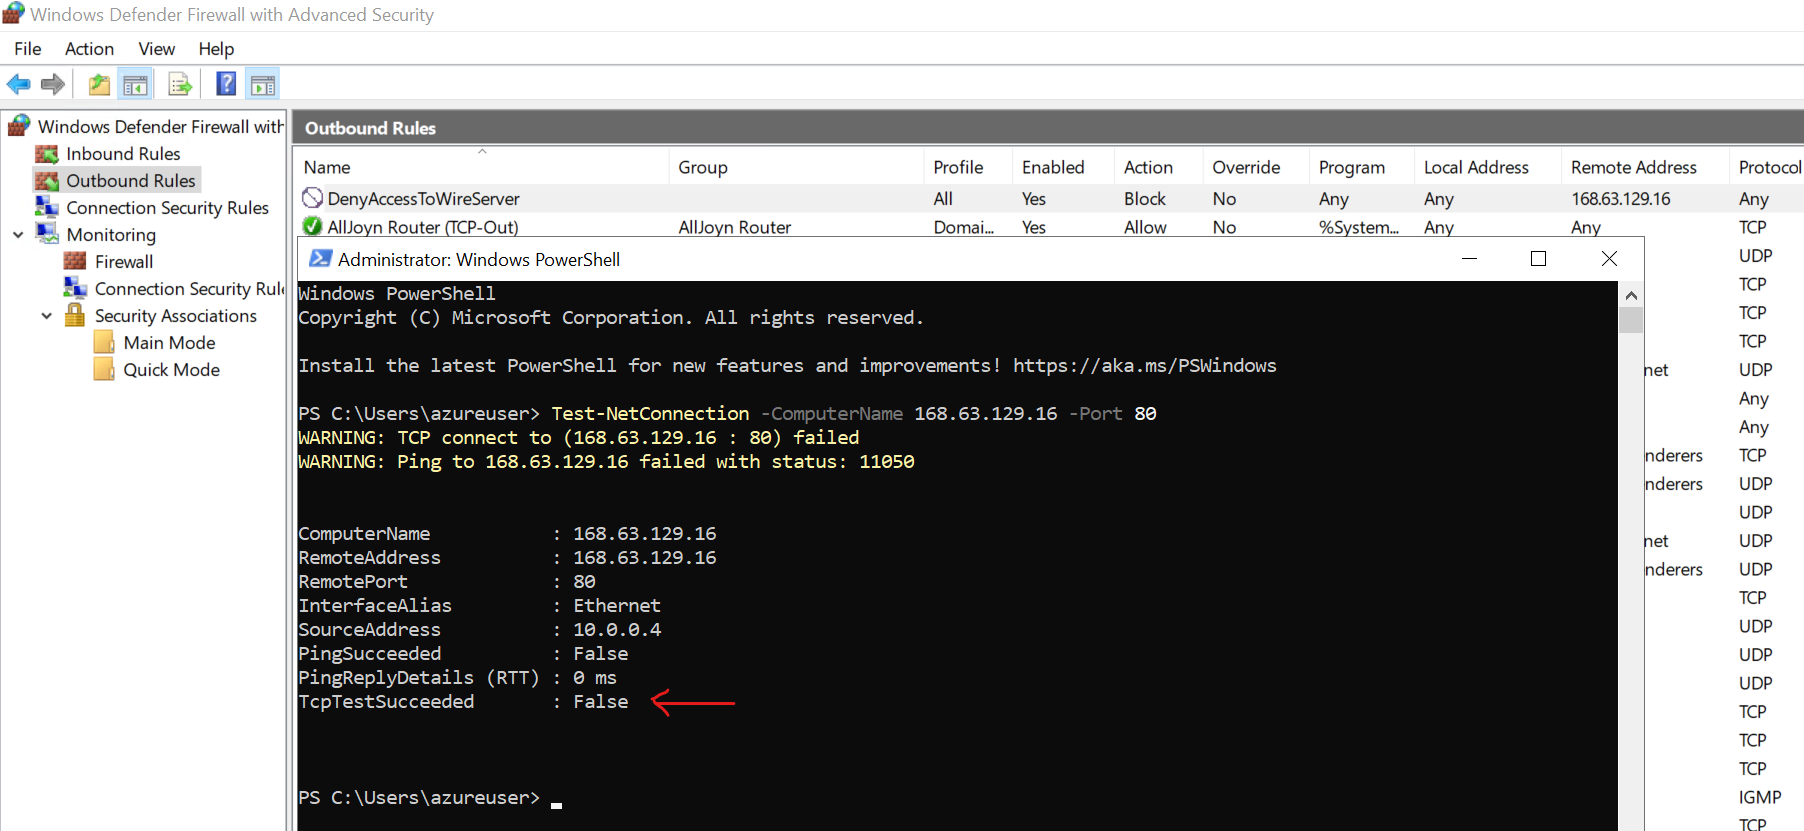Select Main Mode folder
1804x831 pixels.
pos(169,342)
